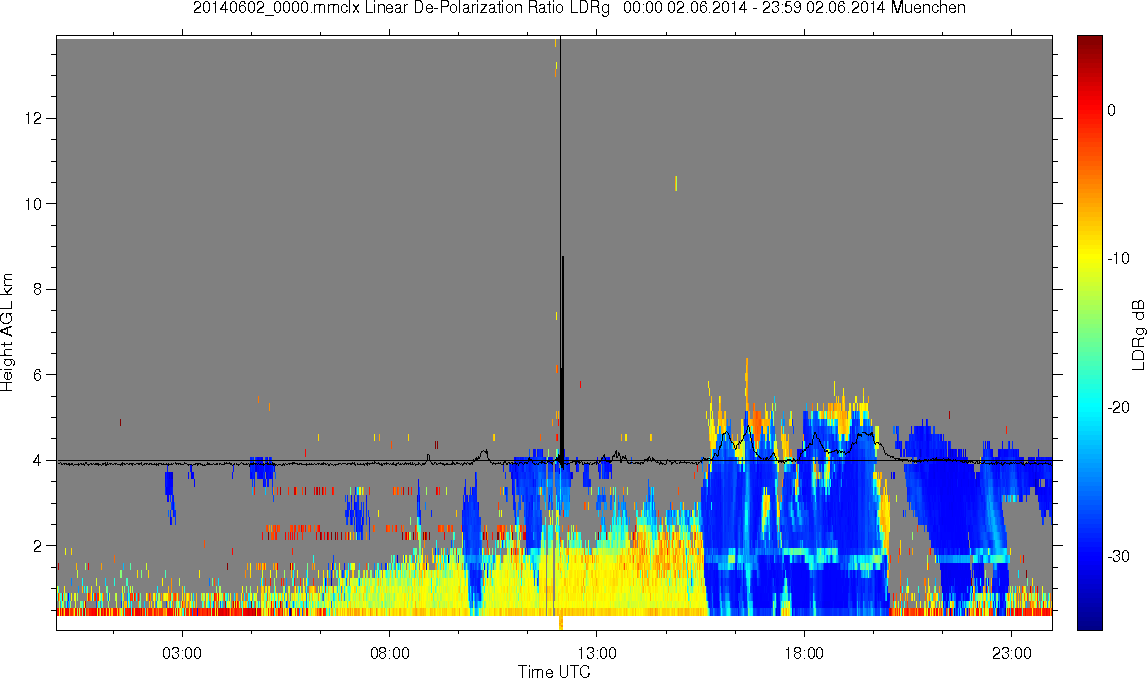Click the 12 km height tick label

pos(32,118)
